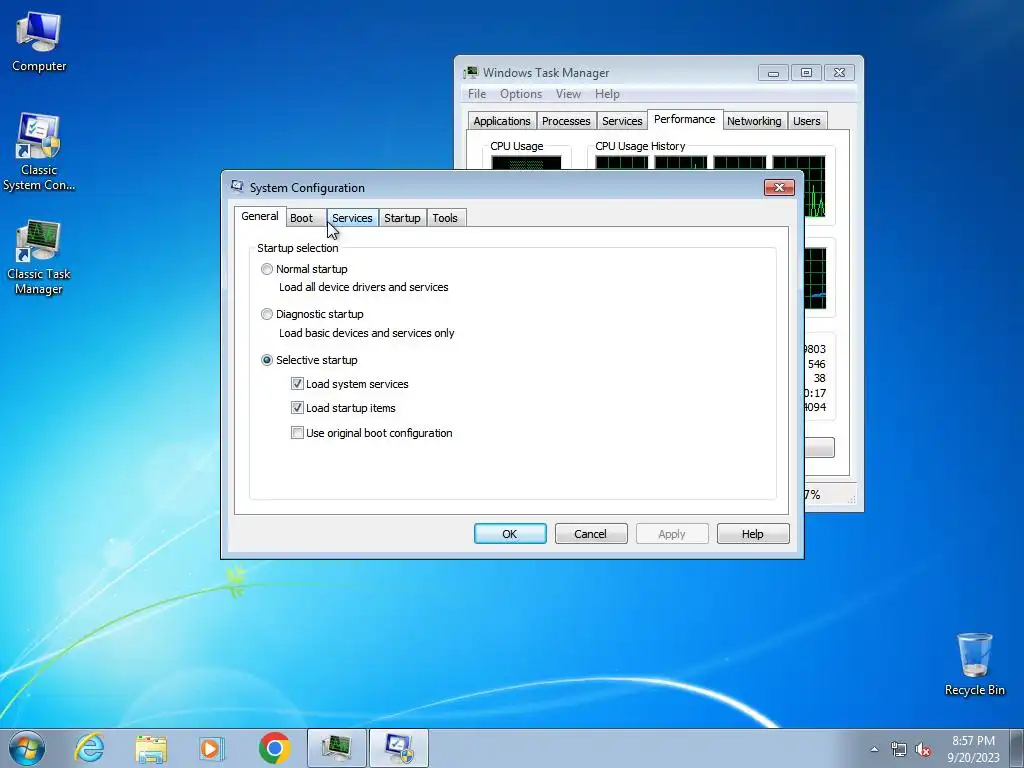Open the clock showing 8:57 PM
Image resolution: width=1024 pixels, height=768 pixels.
pos(973,749)
